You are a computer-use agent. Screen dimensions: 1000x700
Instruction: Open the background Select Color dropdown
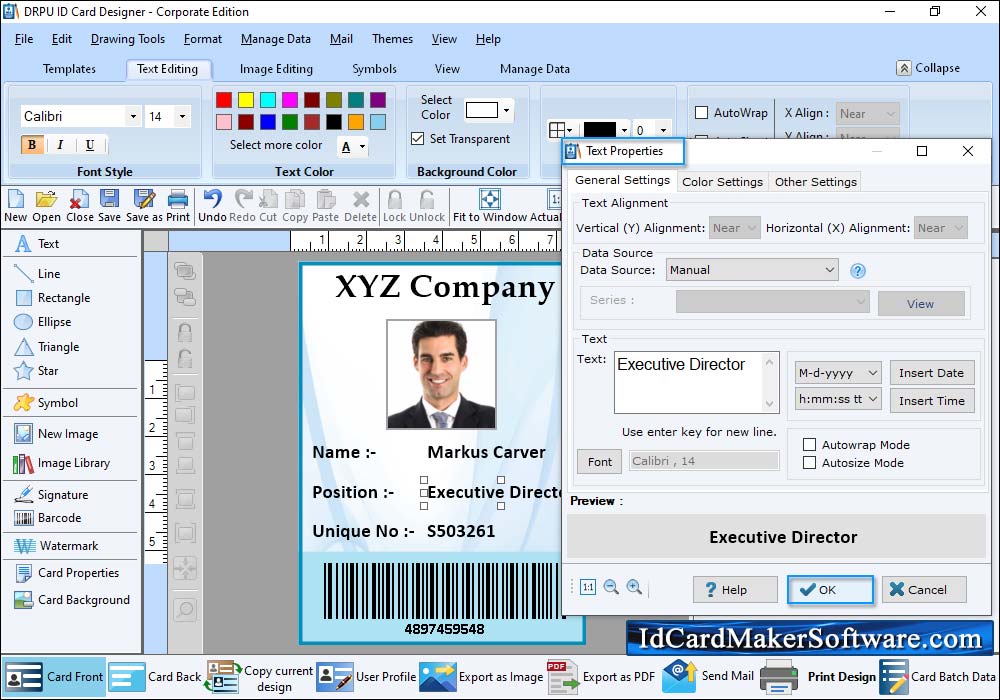pyautogui.click(x=506, y=111)
